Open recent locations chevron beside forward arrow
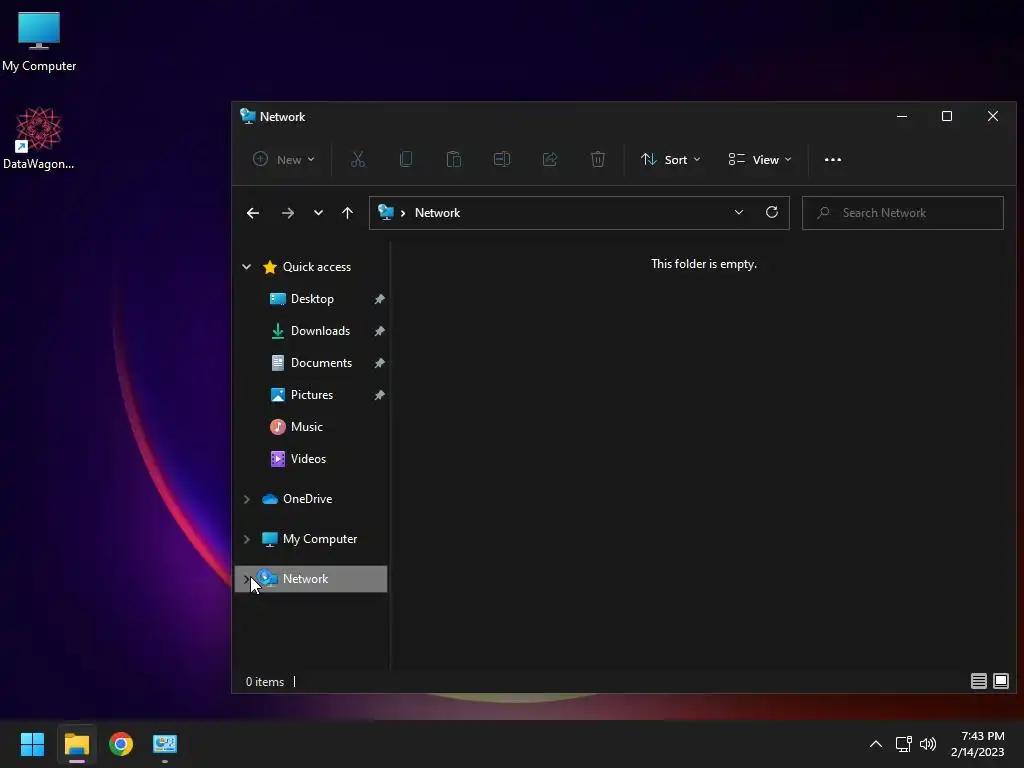The height and width of the screenshot is (768, 1024). [x=318, y=213]
